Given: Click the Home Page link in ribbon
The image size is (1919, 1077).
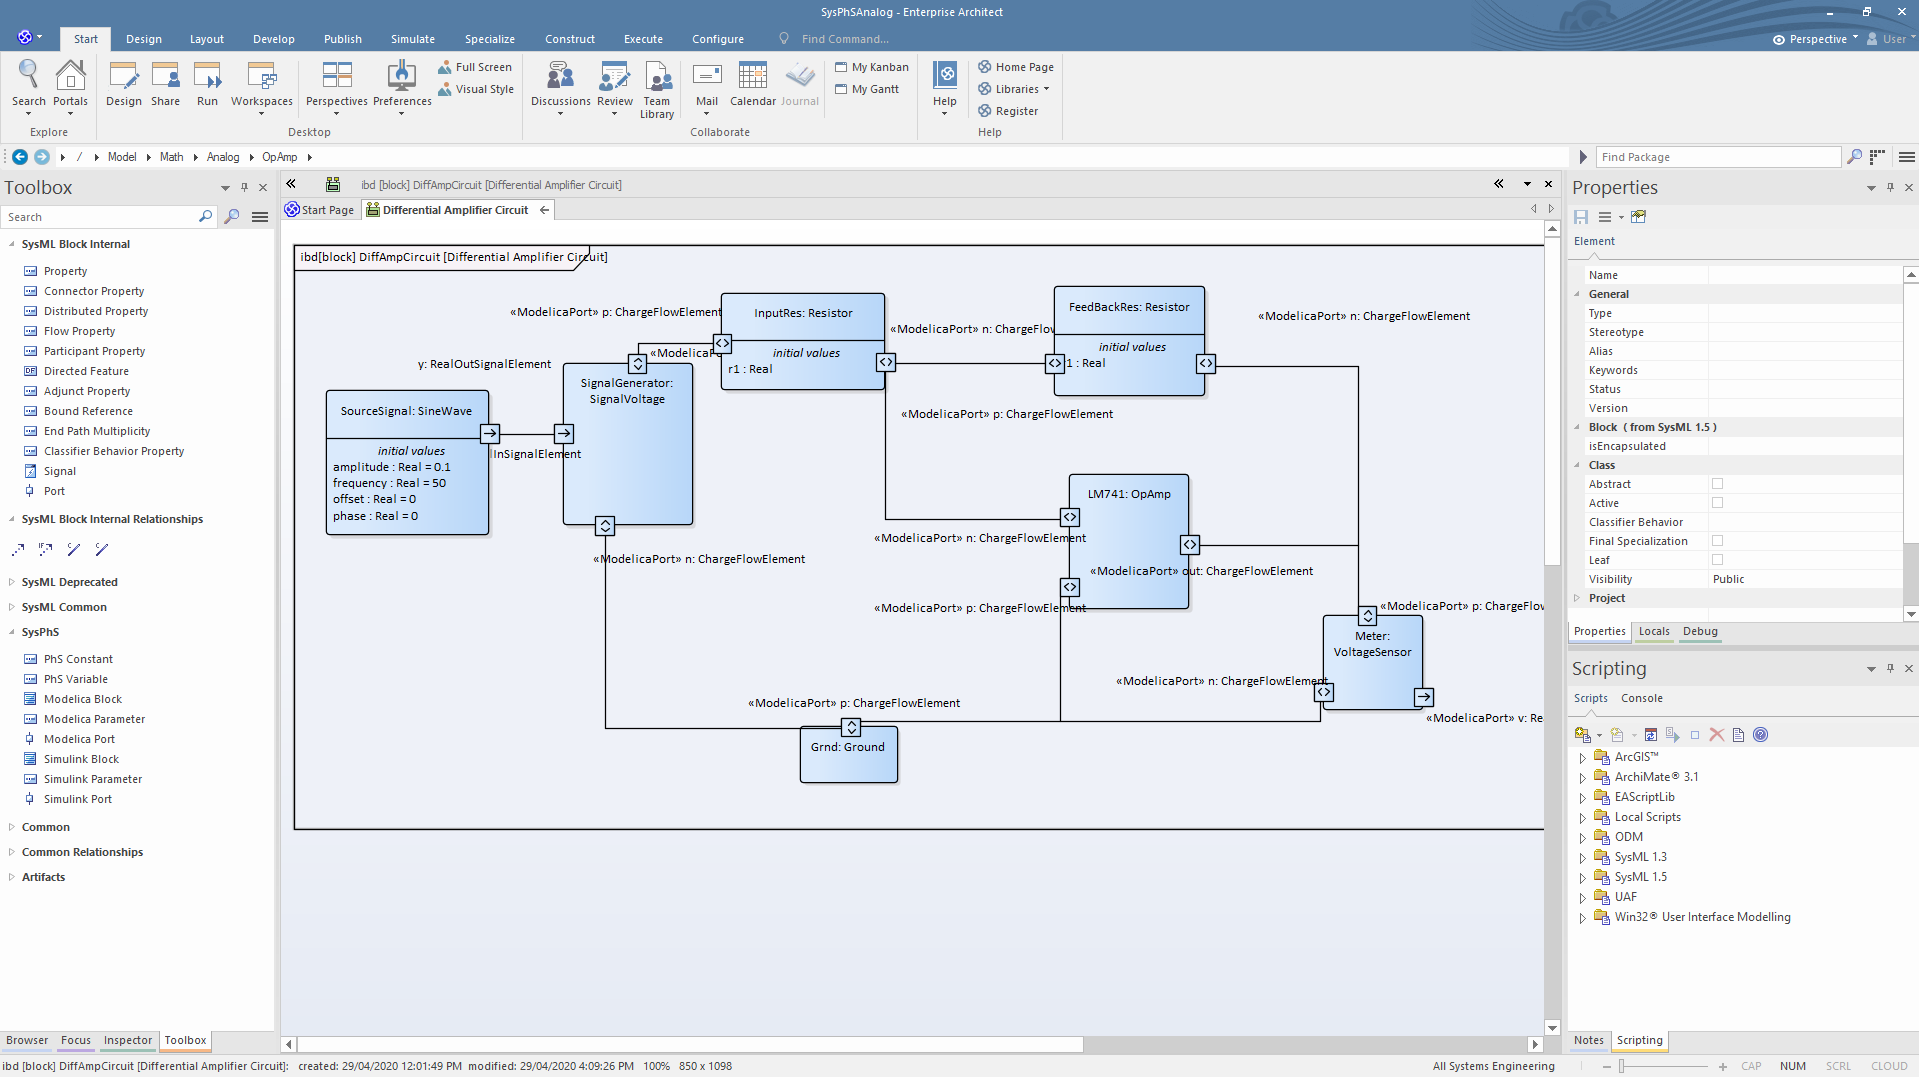Looking at the screenshot, I should click(x=1023, y=67).
